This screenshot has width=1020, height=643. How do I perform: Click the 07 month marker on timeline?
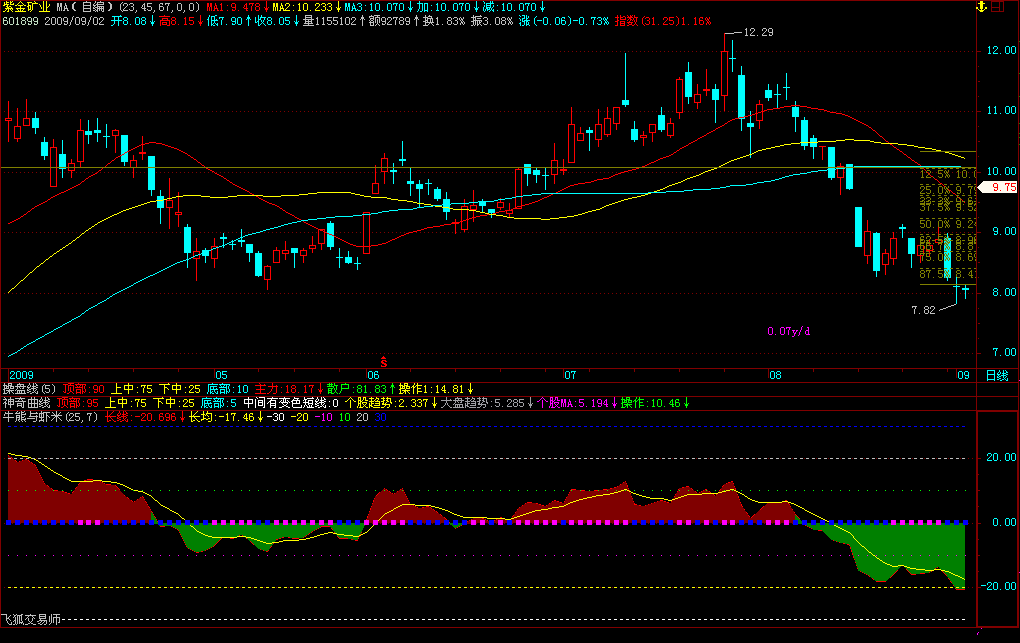pos(570,376)
